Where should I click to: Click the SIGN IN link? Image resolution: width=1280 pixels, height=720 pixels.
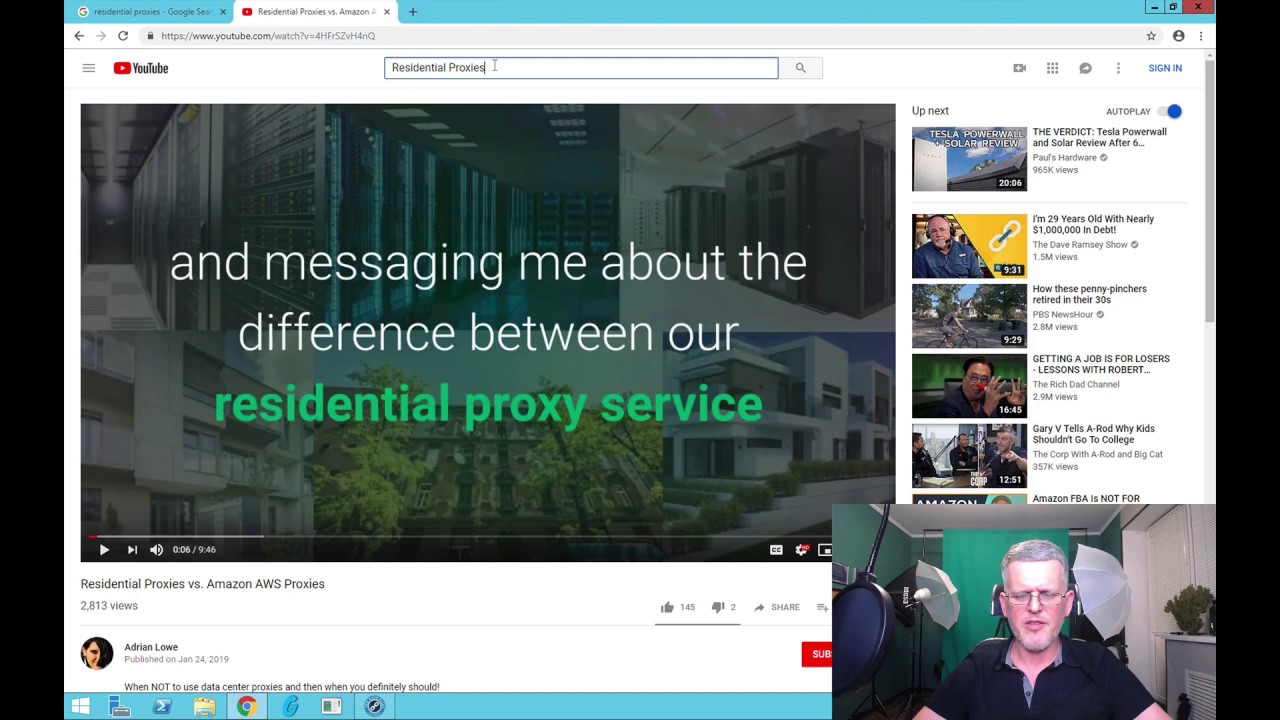[1165, 68]
